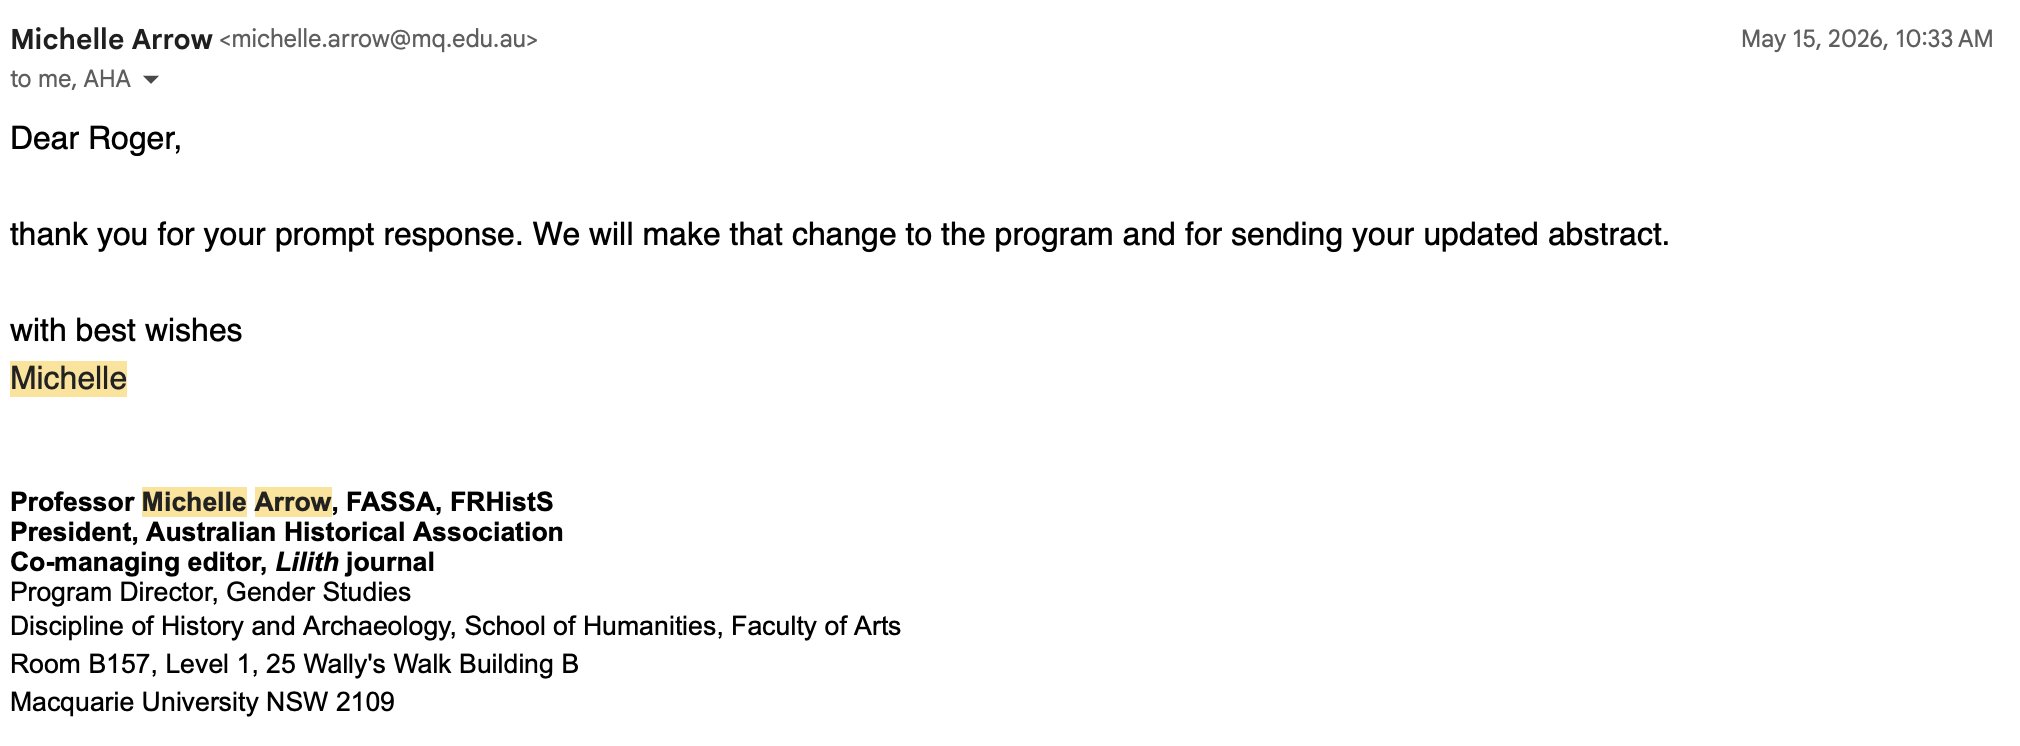Click 'thank you for your prompt response' sentence

267,234
